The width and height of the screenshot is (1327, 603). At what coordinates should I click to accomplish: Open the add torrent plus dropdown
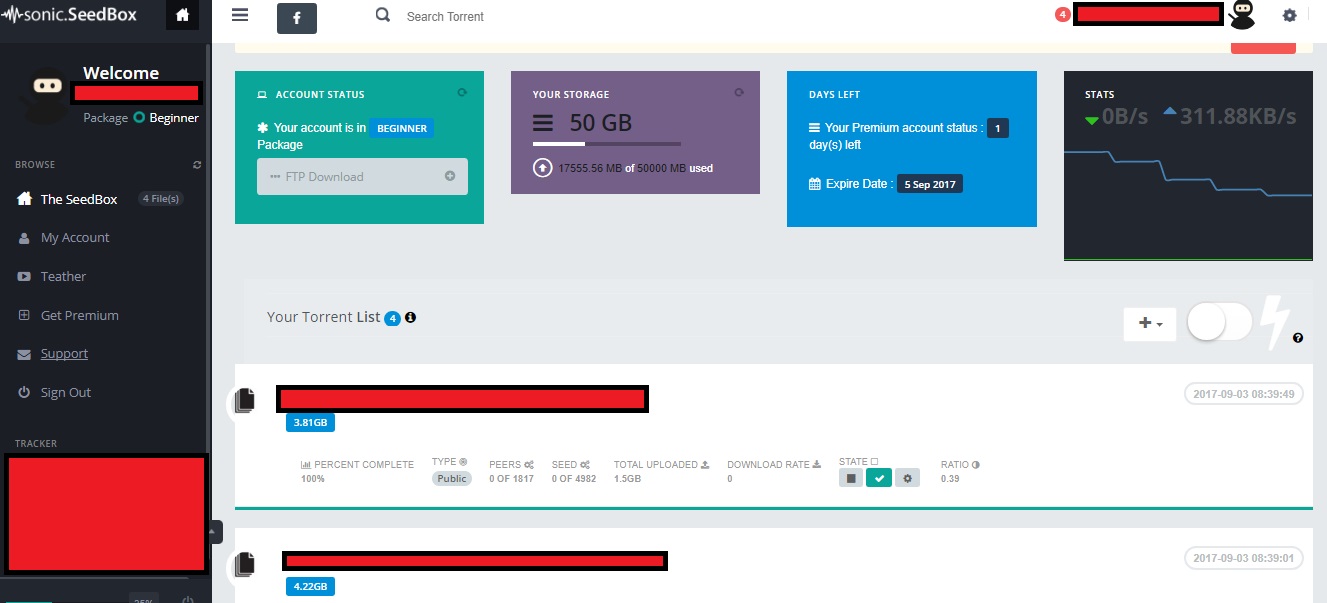[1150, 323]
